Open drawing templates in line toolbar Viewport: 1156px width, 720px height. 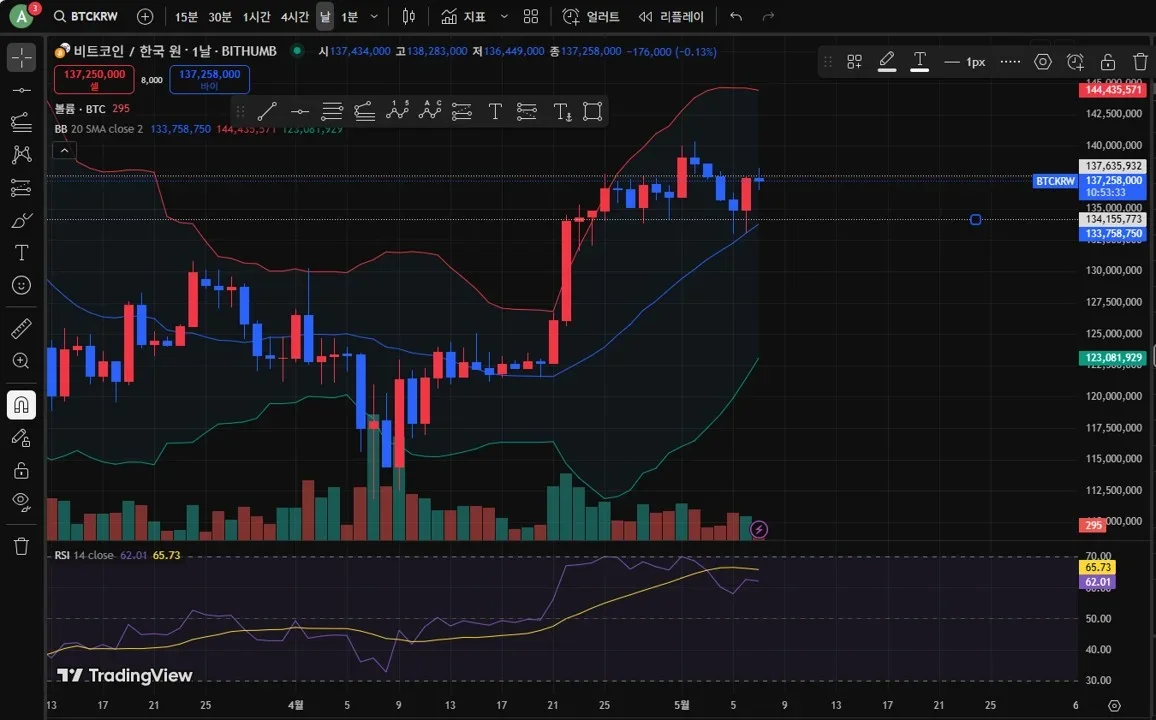(x=854, y=62)
